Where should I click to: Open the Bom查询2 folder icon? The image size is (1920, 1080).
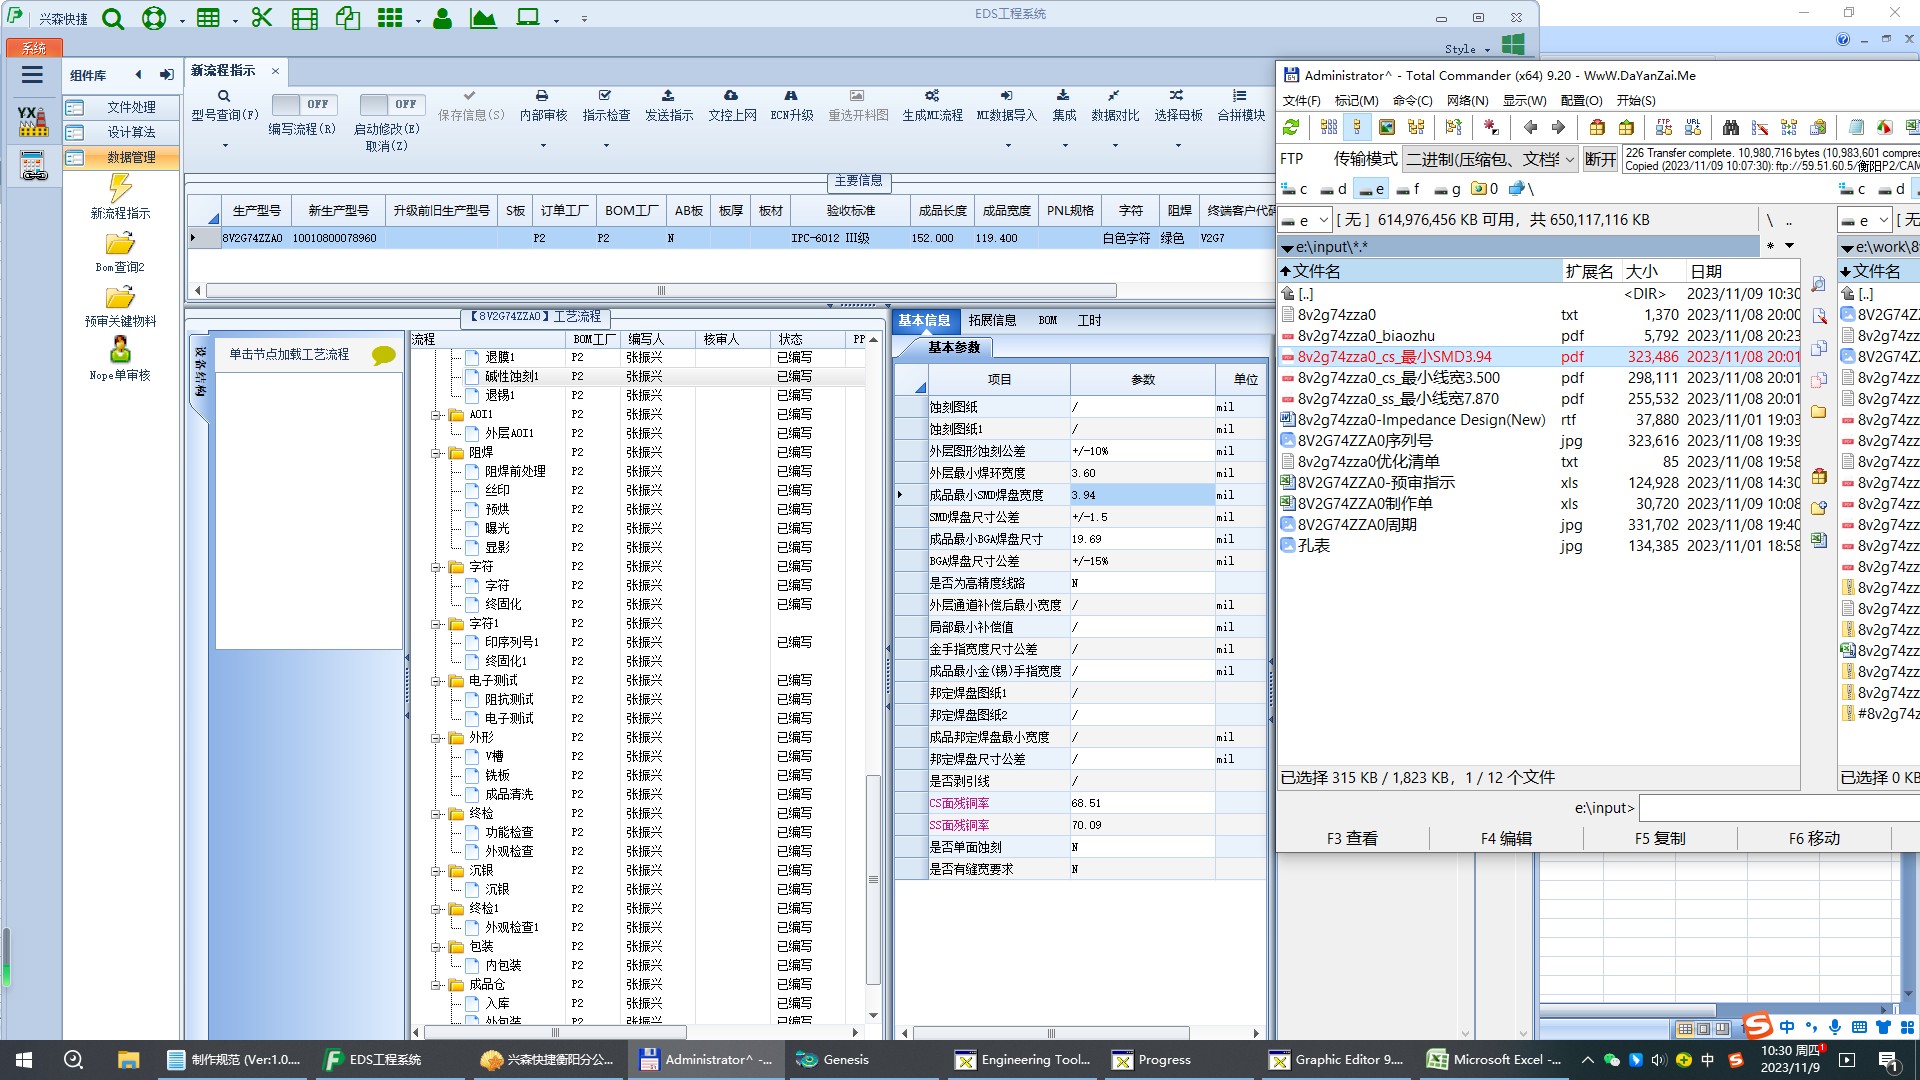coord(120,244)
